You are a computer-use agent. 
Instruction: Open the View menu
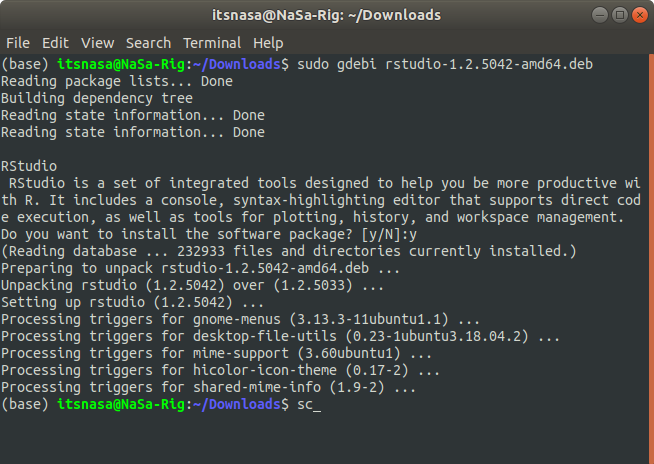tap(97, 43)
